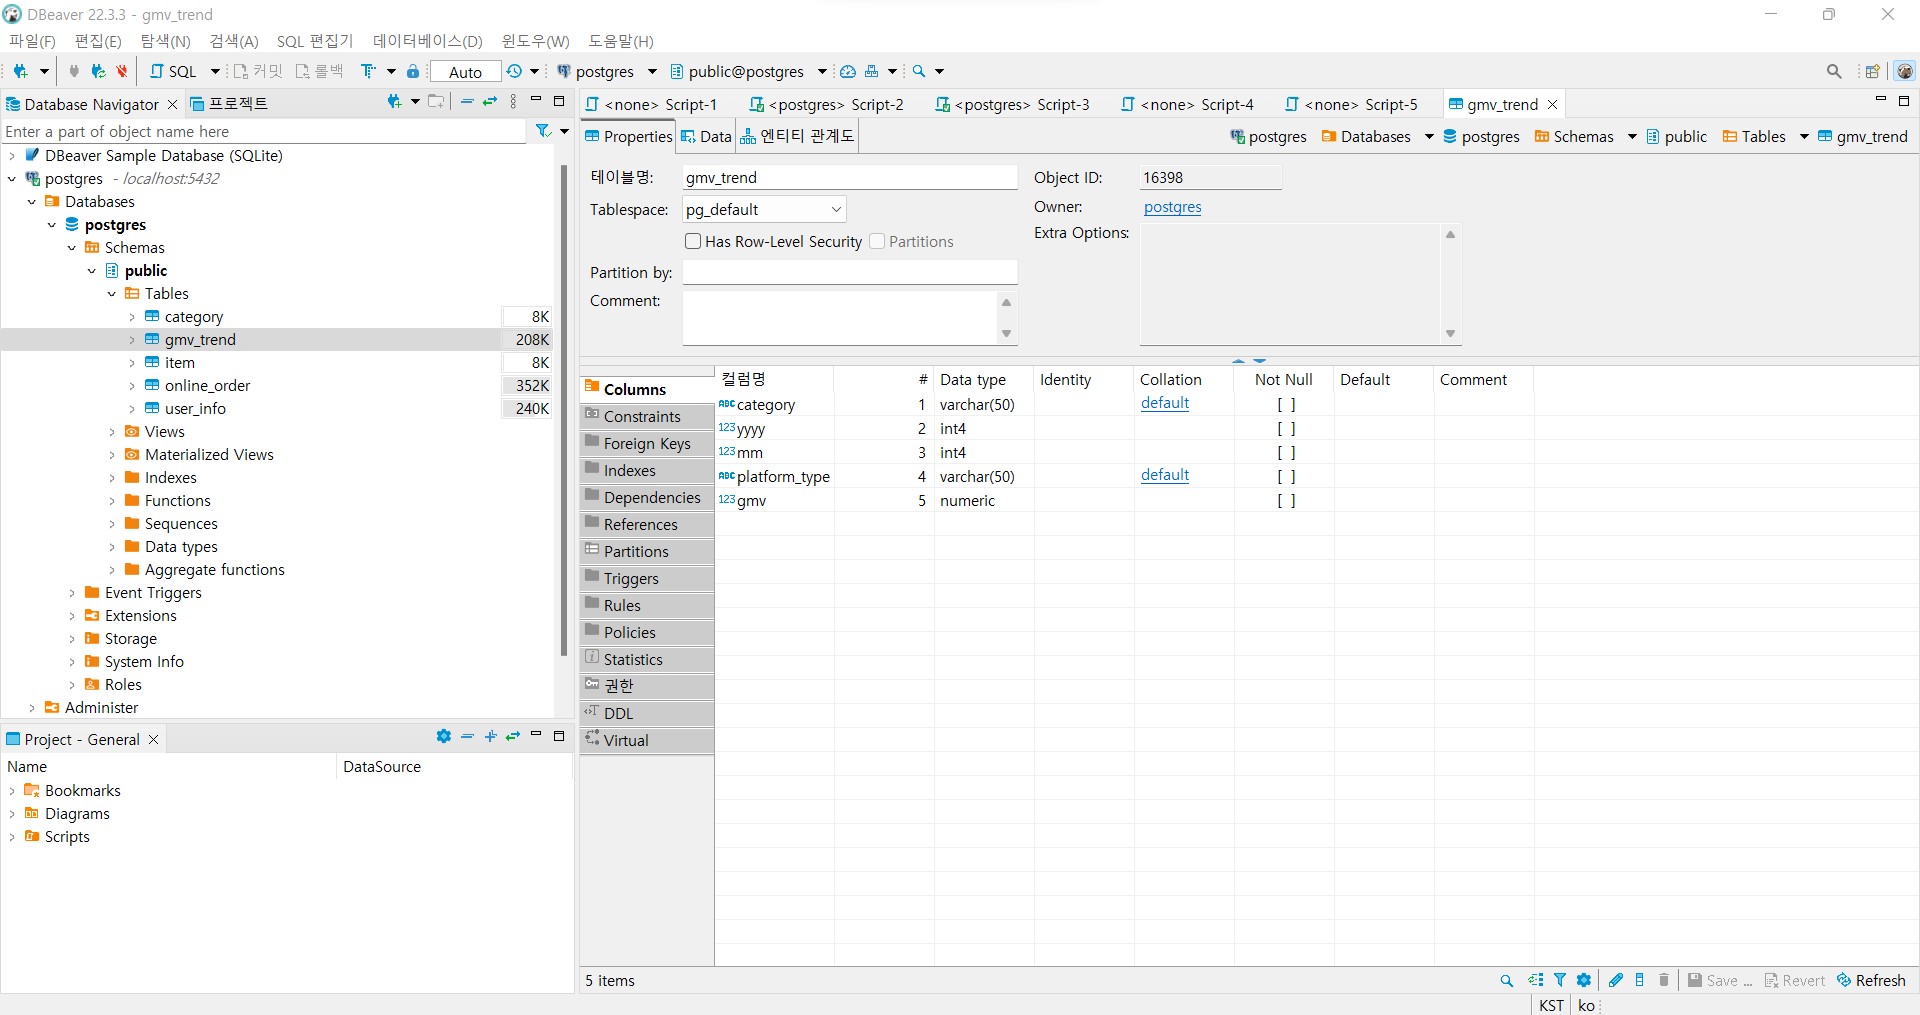
Task: Click link-with-editor arrows in Database Navigator
Action: pos(490,102)
